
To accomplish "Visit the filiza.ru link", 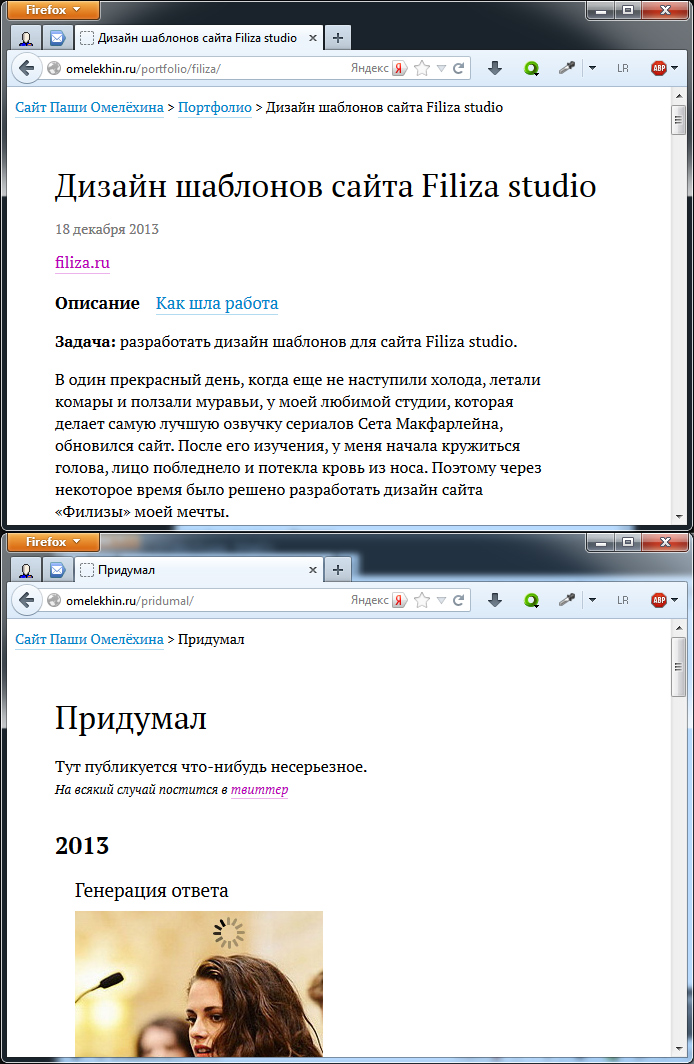I will pos(82,263).
